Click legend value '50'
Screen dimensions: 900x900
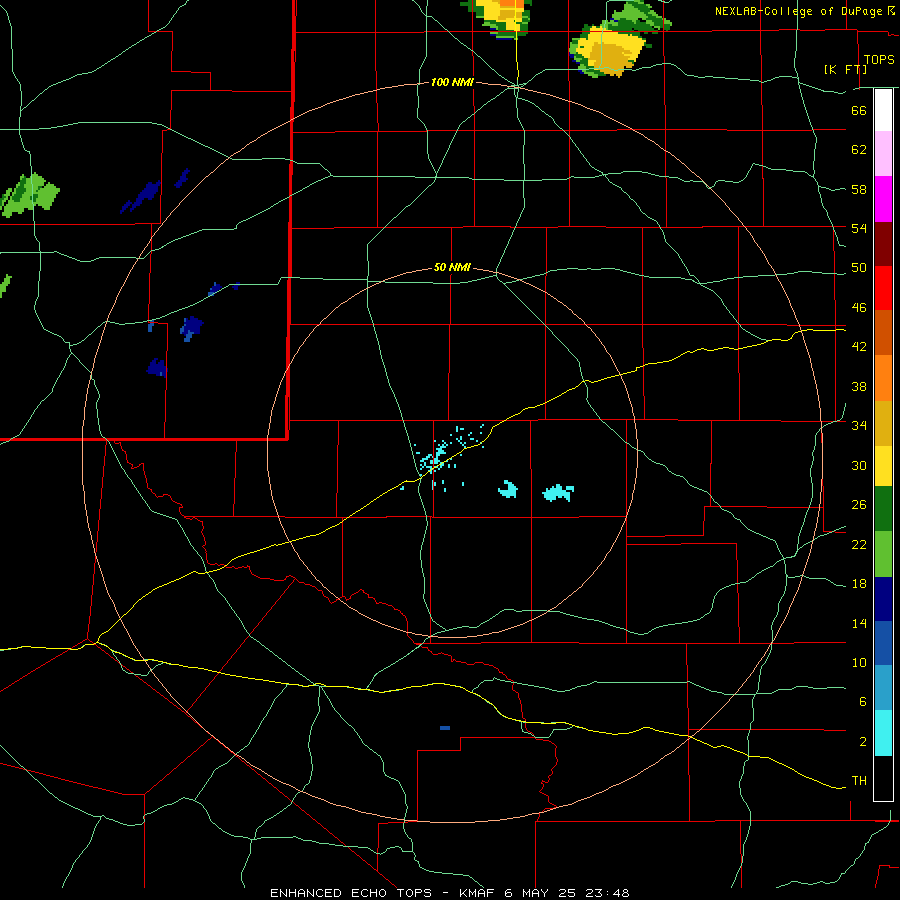point(859,268)
